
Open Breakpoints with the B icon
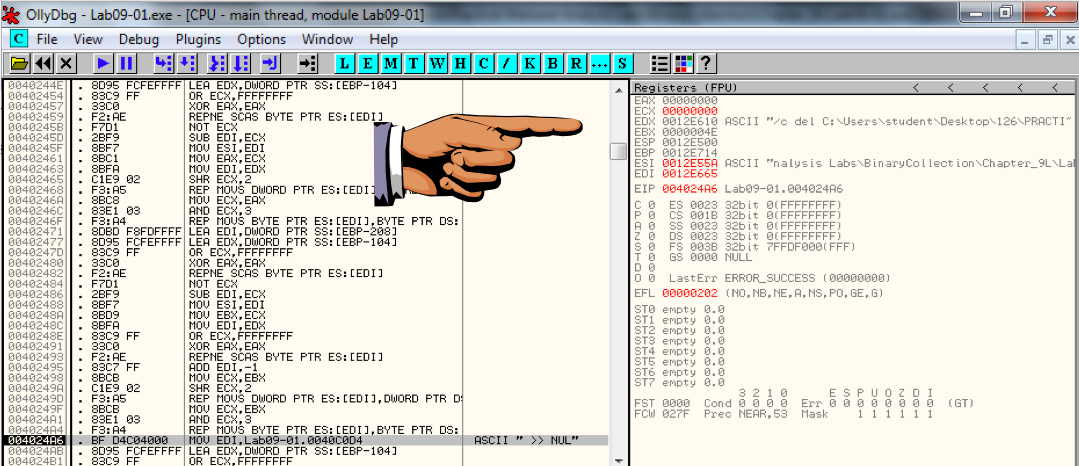click(x=553, y=64)
